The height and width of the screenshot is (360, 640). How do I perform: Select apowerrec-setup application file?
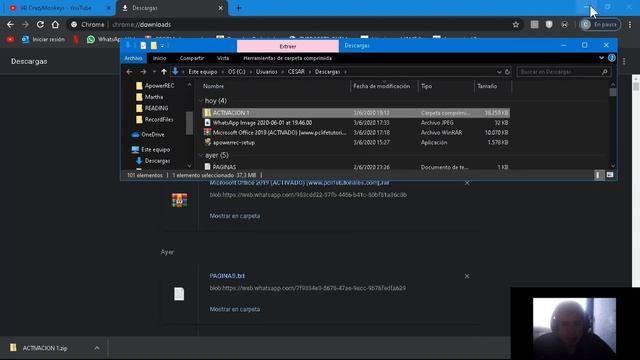[356, 142]
